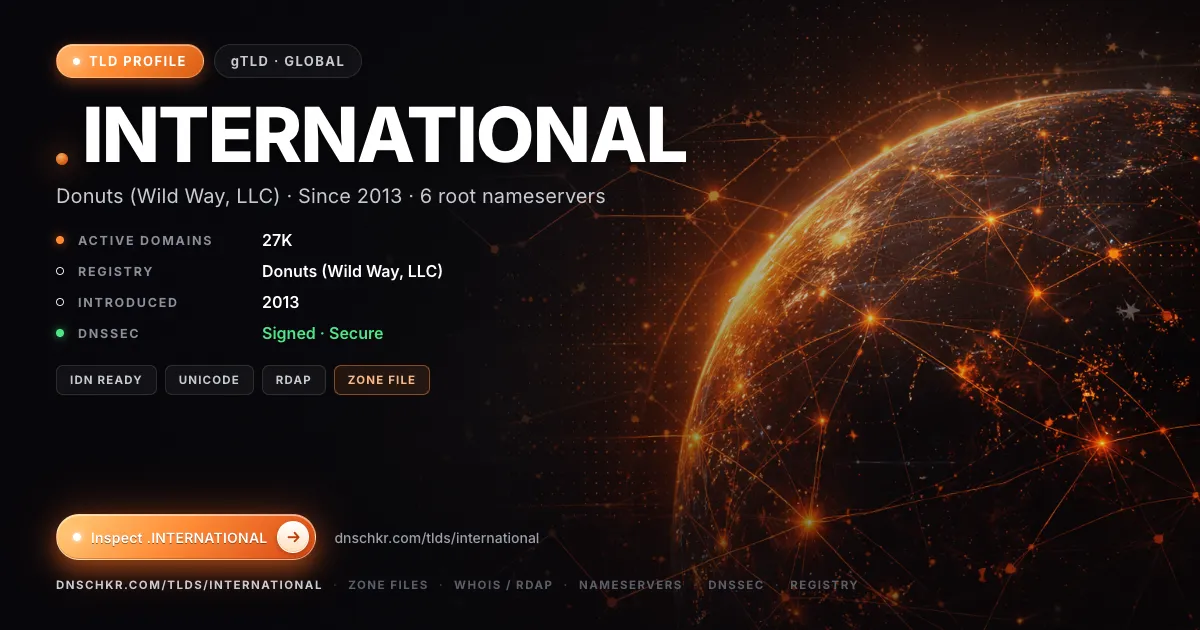Viewport: 1200px width, 630px height.
Task: Click the Inspect .INTERNATIONAL button
Action: pyautogui.click(x=186, y=537)
